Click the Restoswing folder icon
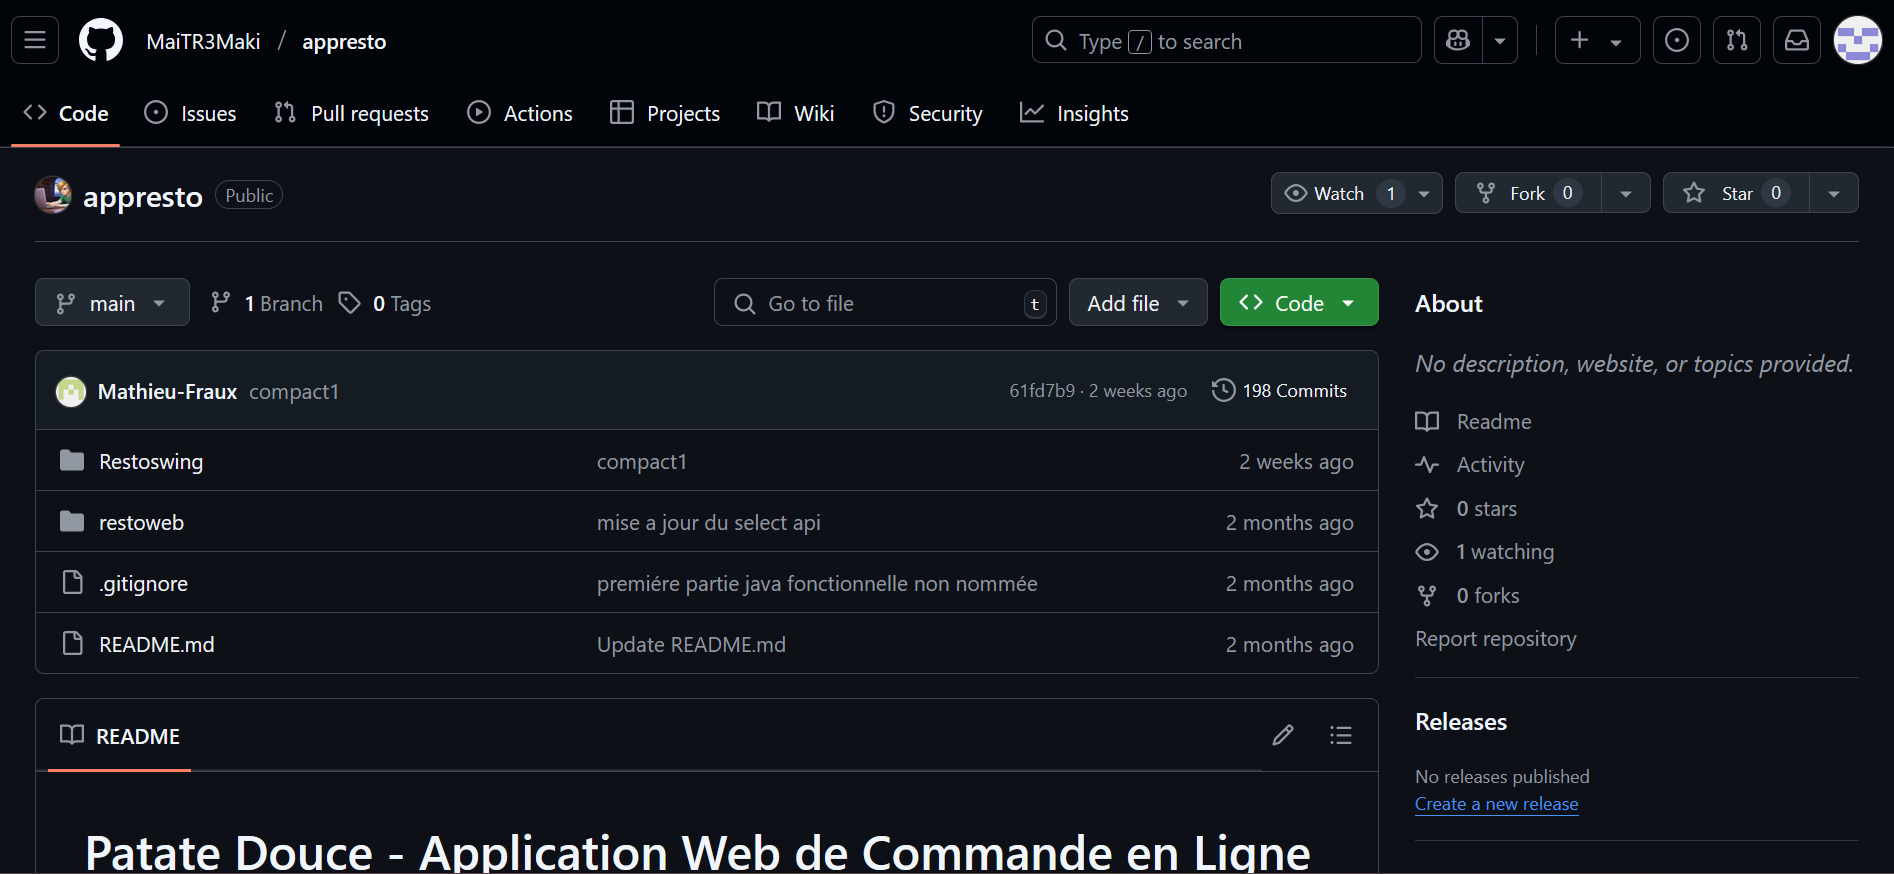This screenshot has width=1894, height=874. click(72, 460)
